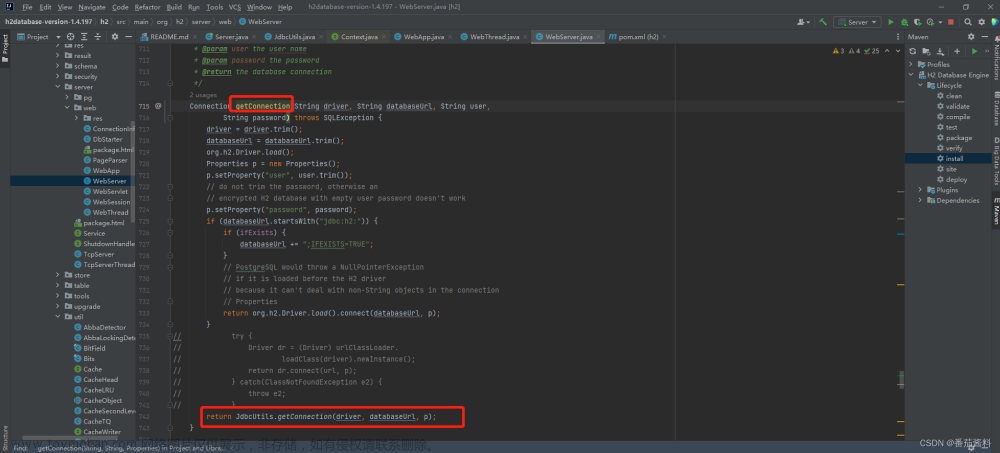Image resolution: width=1000 pixels, height=453 pixels.
Task: Click Expand All icon in Project panel
Action: pos(83,36)
